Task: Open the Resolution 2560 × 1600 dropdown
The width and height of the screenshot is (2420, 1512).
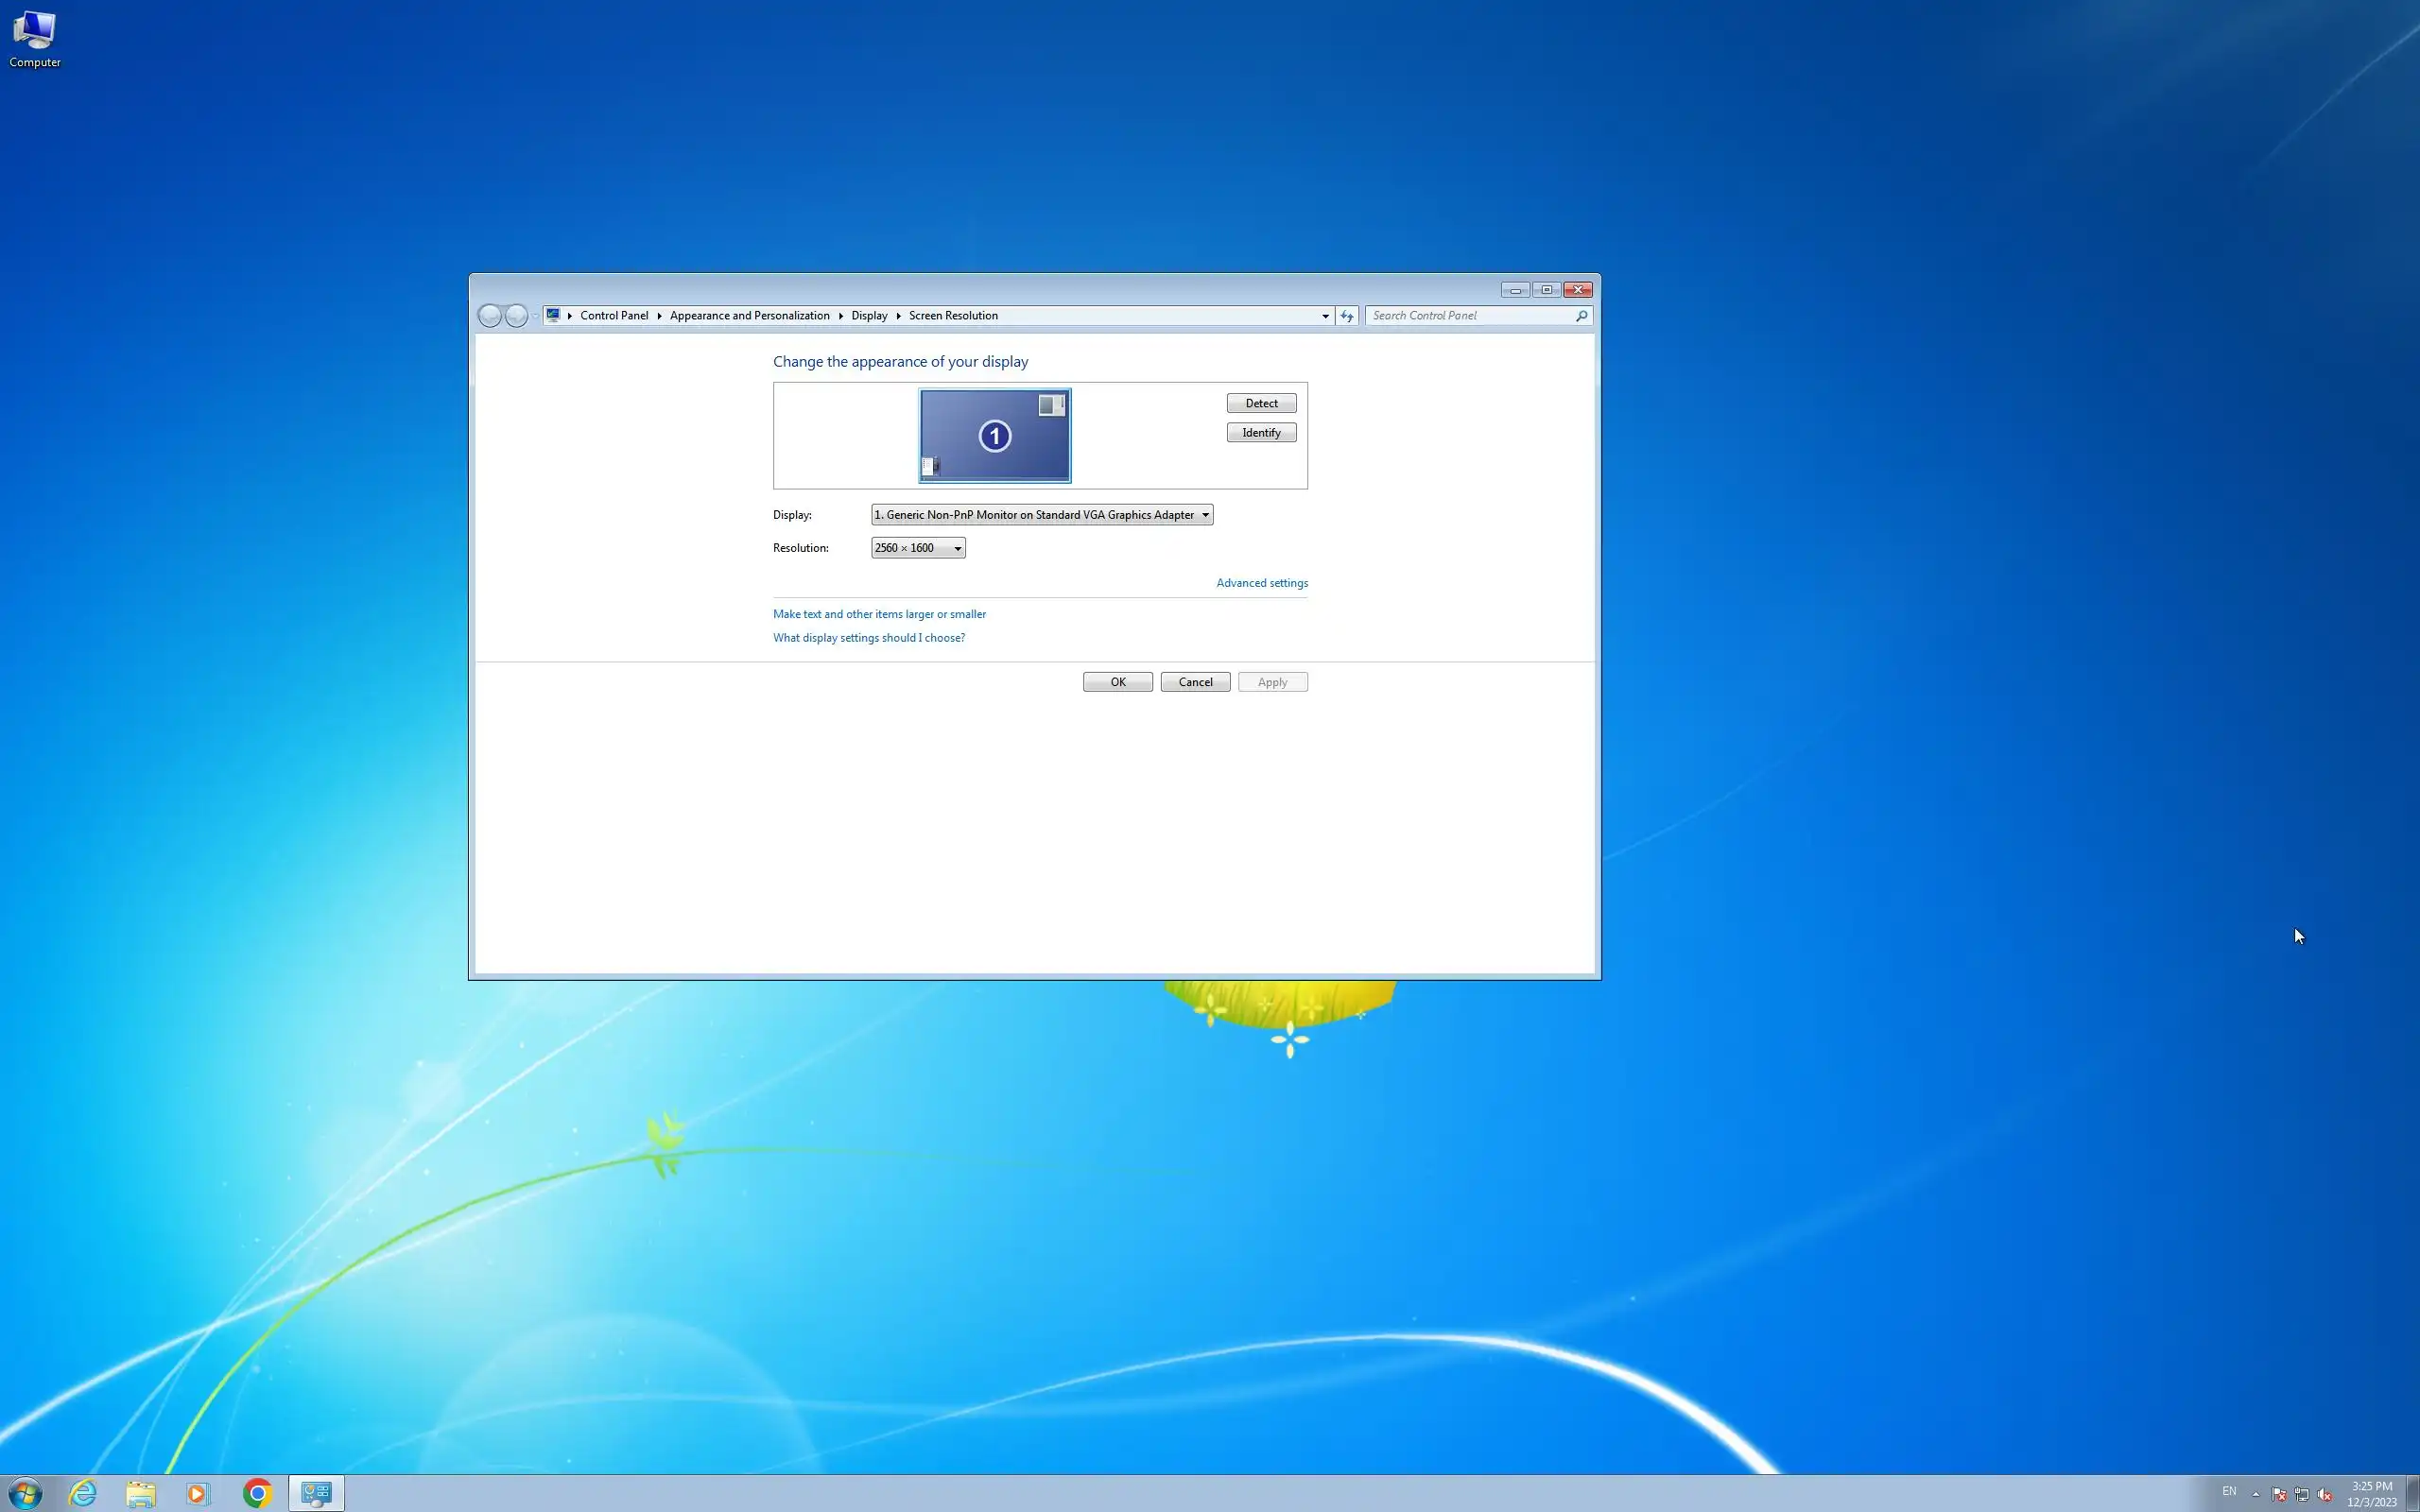Action: pyautogui.click(x=917, y=548)
